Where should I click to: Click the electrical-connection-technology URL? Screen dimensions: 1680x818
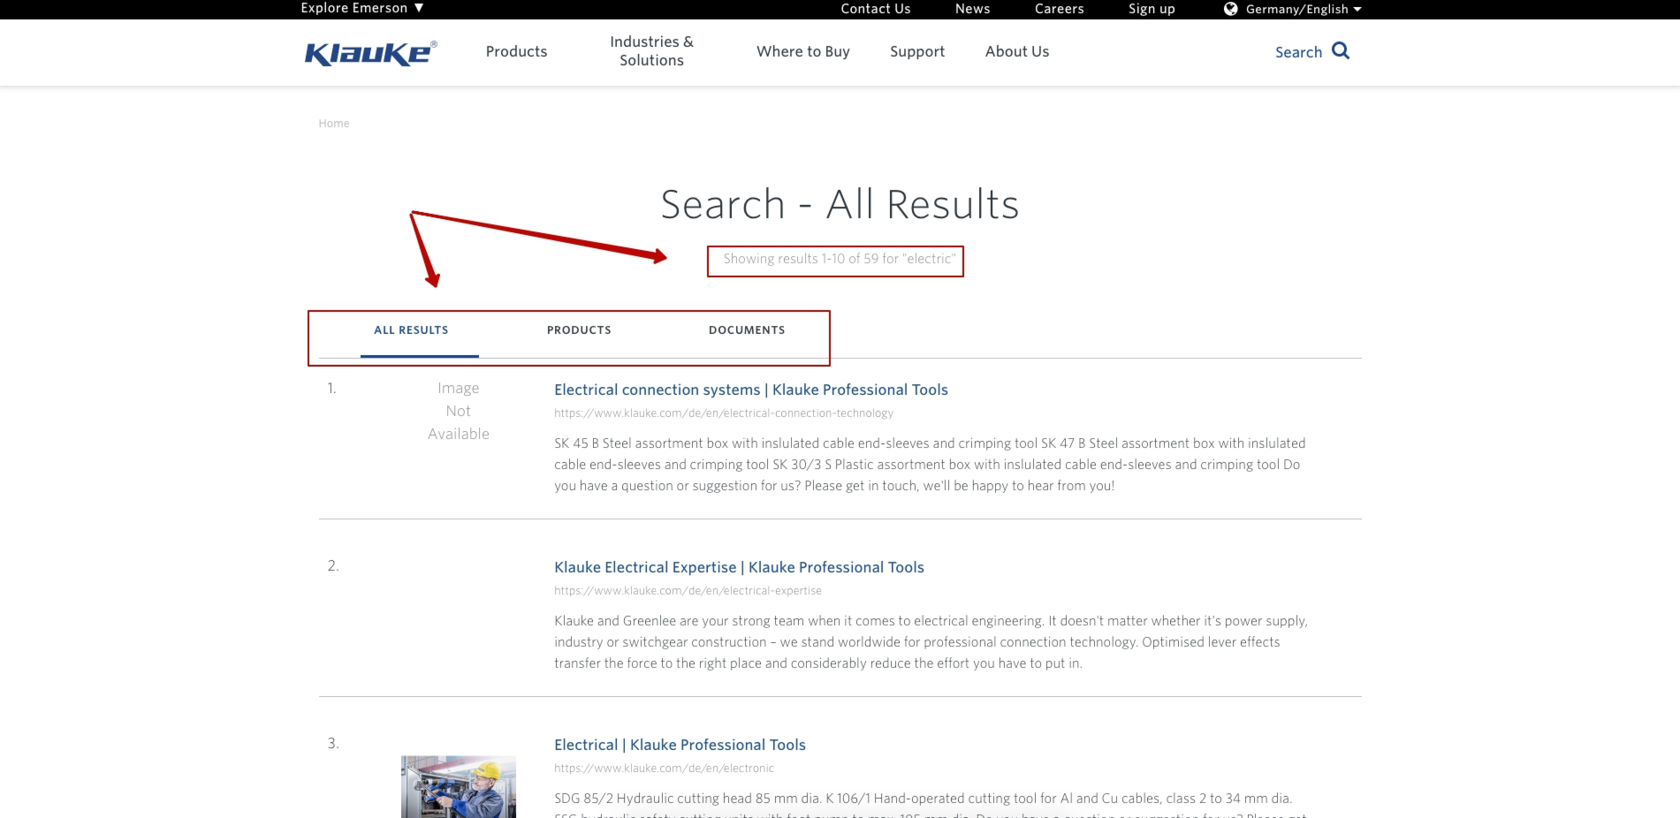[724, 413]
